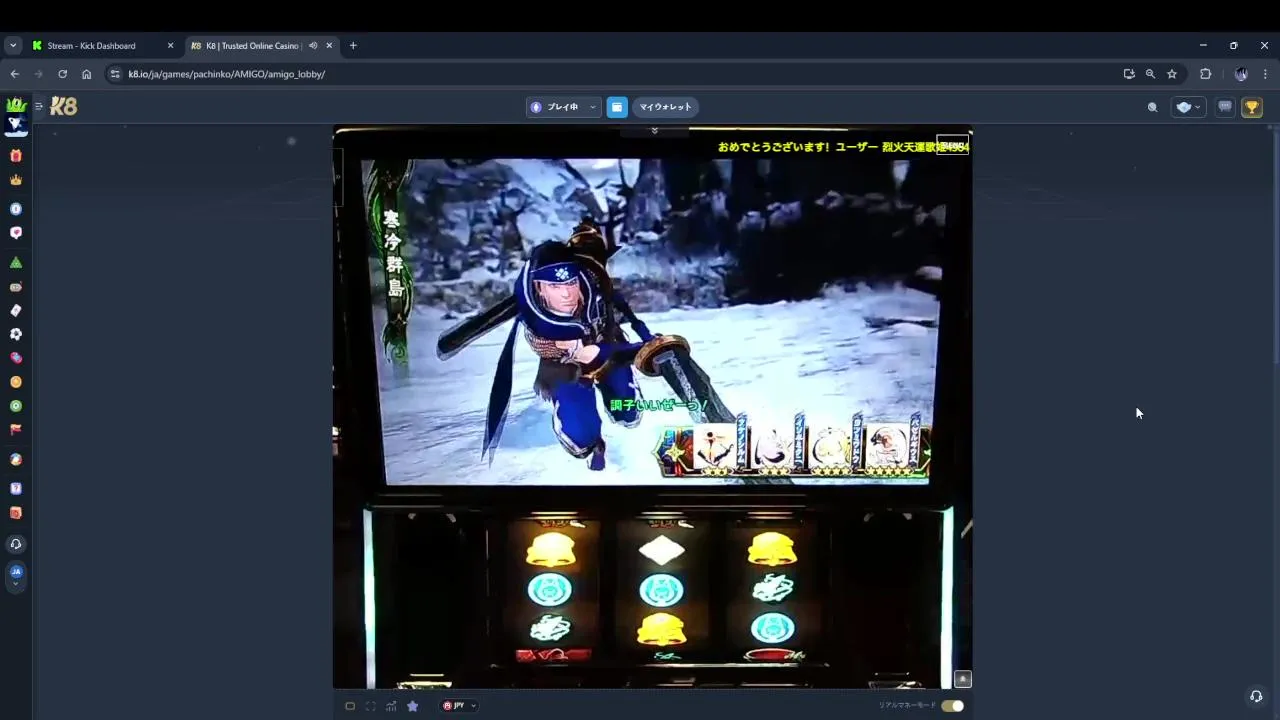Click the right slot reel
The image size is (1280, 720).
772,590
